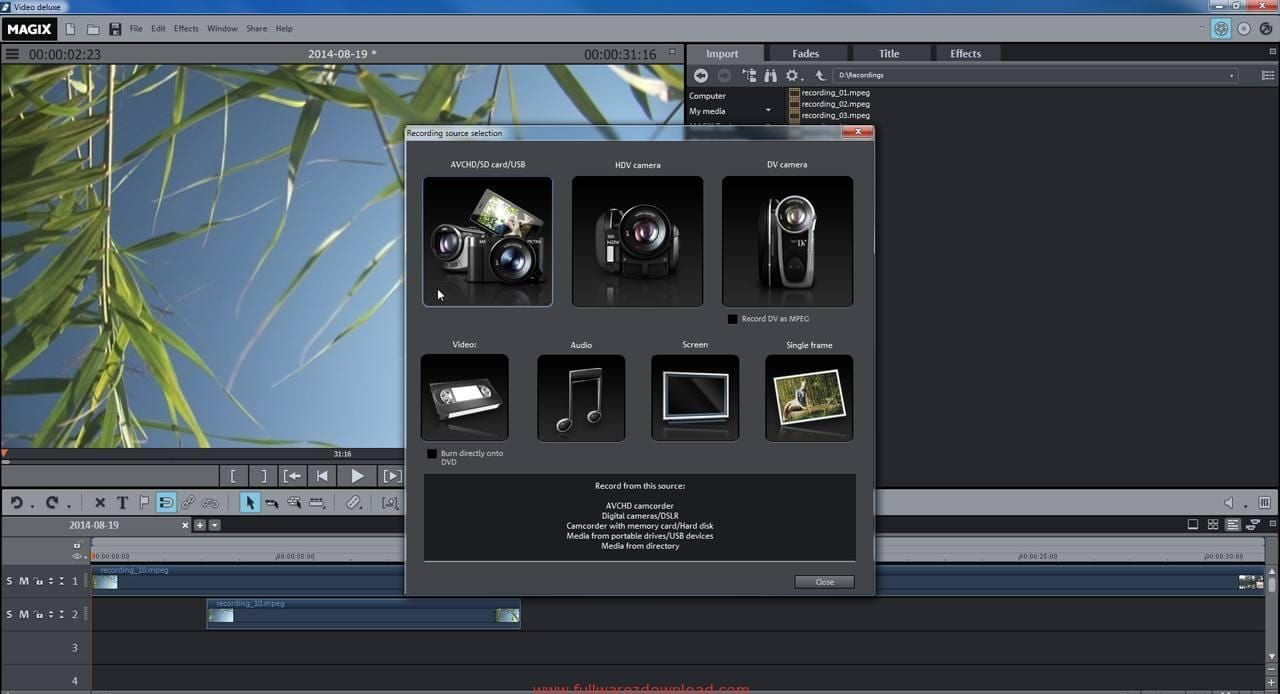Choose the Single frame source

point(809,397)
